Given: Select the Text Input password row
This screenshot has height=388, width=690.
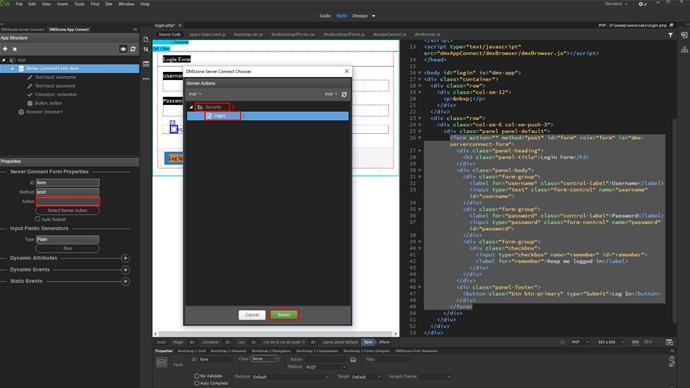Looking at the screenshot, I should pyautogui.click(x=55, y=86).
